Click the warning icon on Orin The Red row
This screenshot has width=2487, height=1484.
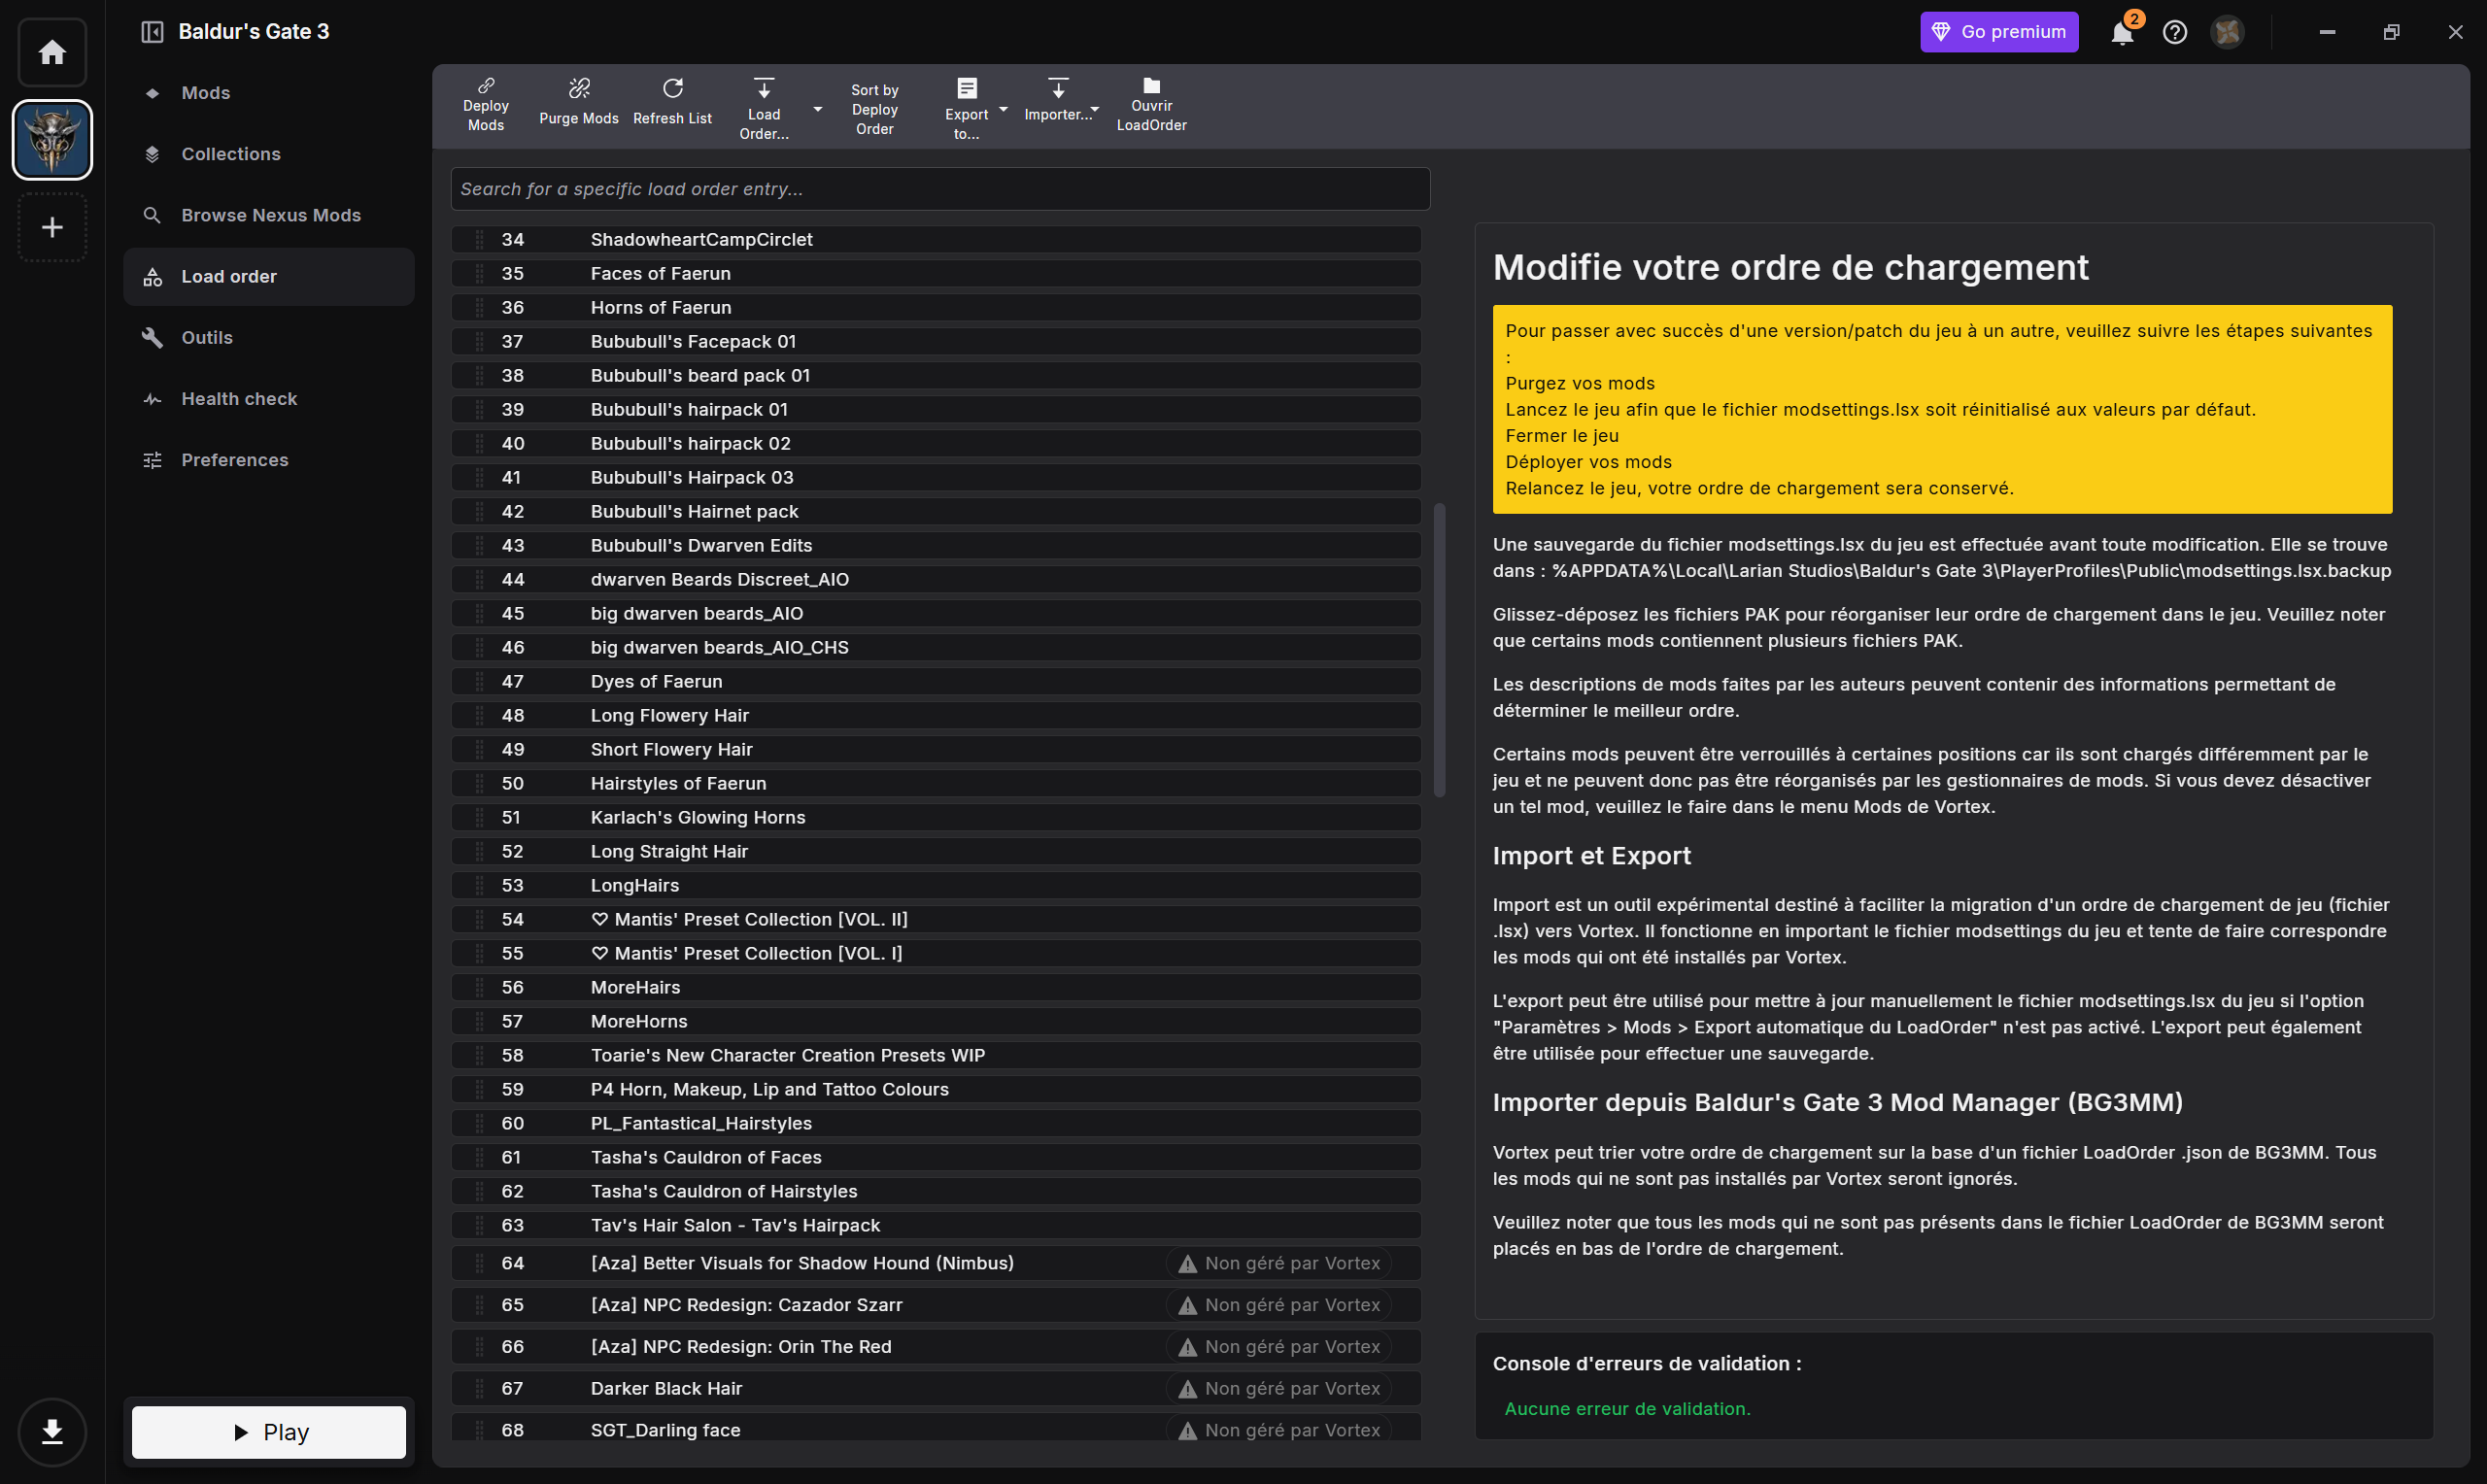click(1187, 1348)
